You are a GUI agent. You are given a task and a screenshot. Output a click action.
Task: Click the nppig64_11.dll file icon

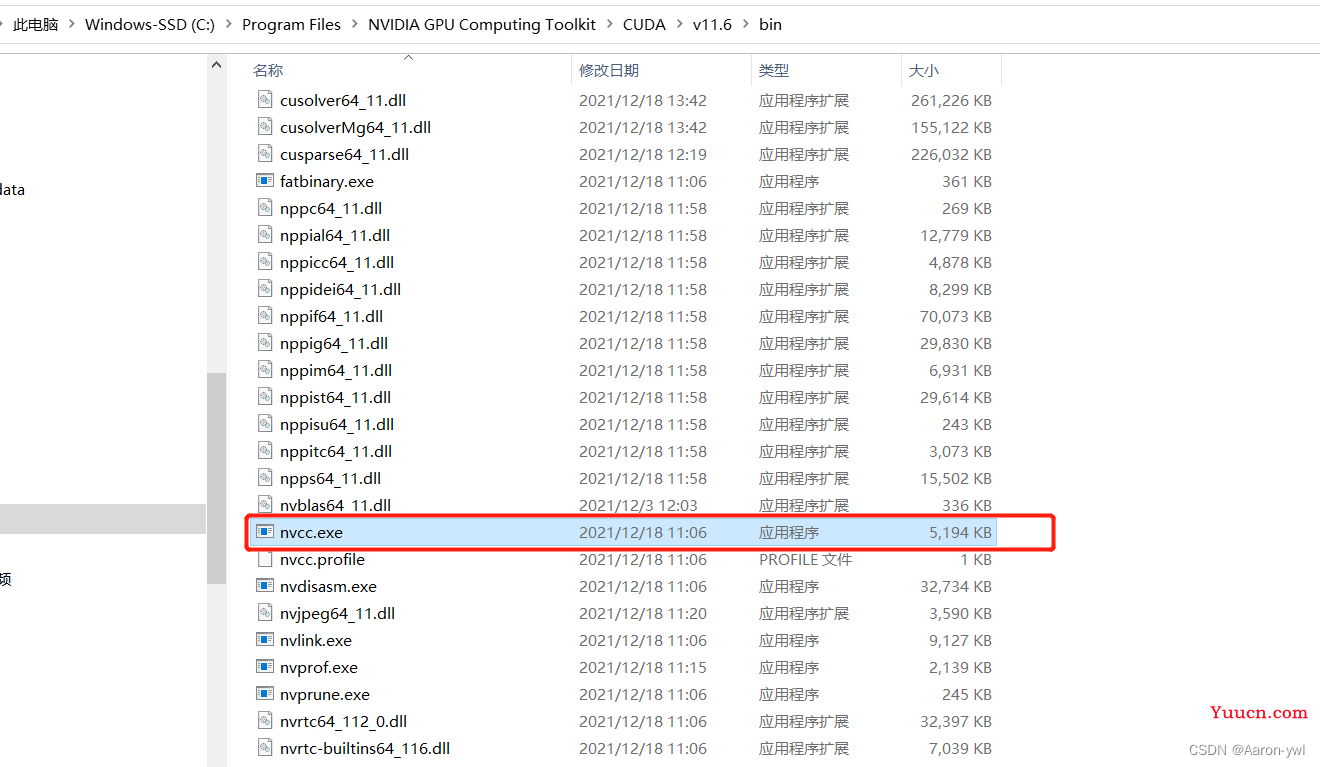click(265, 343)
